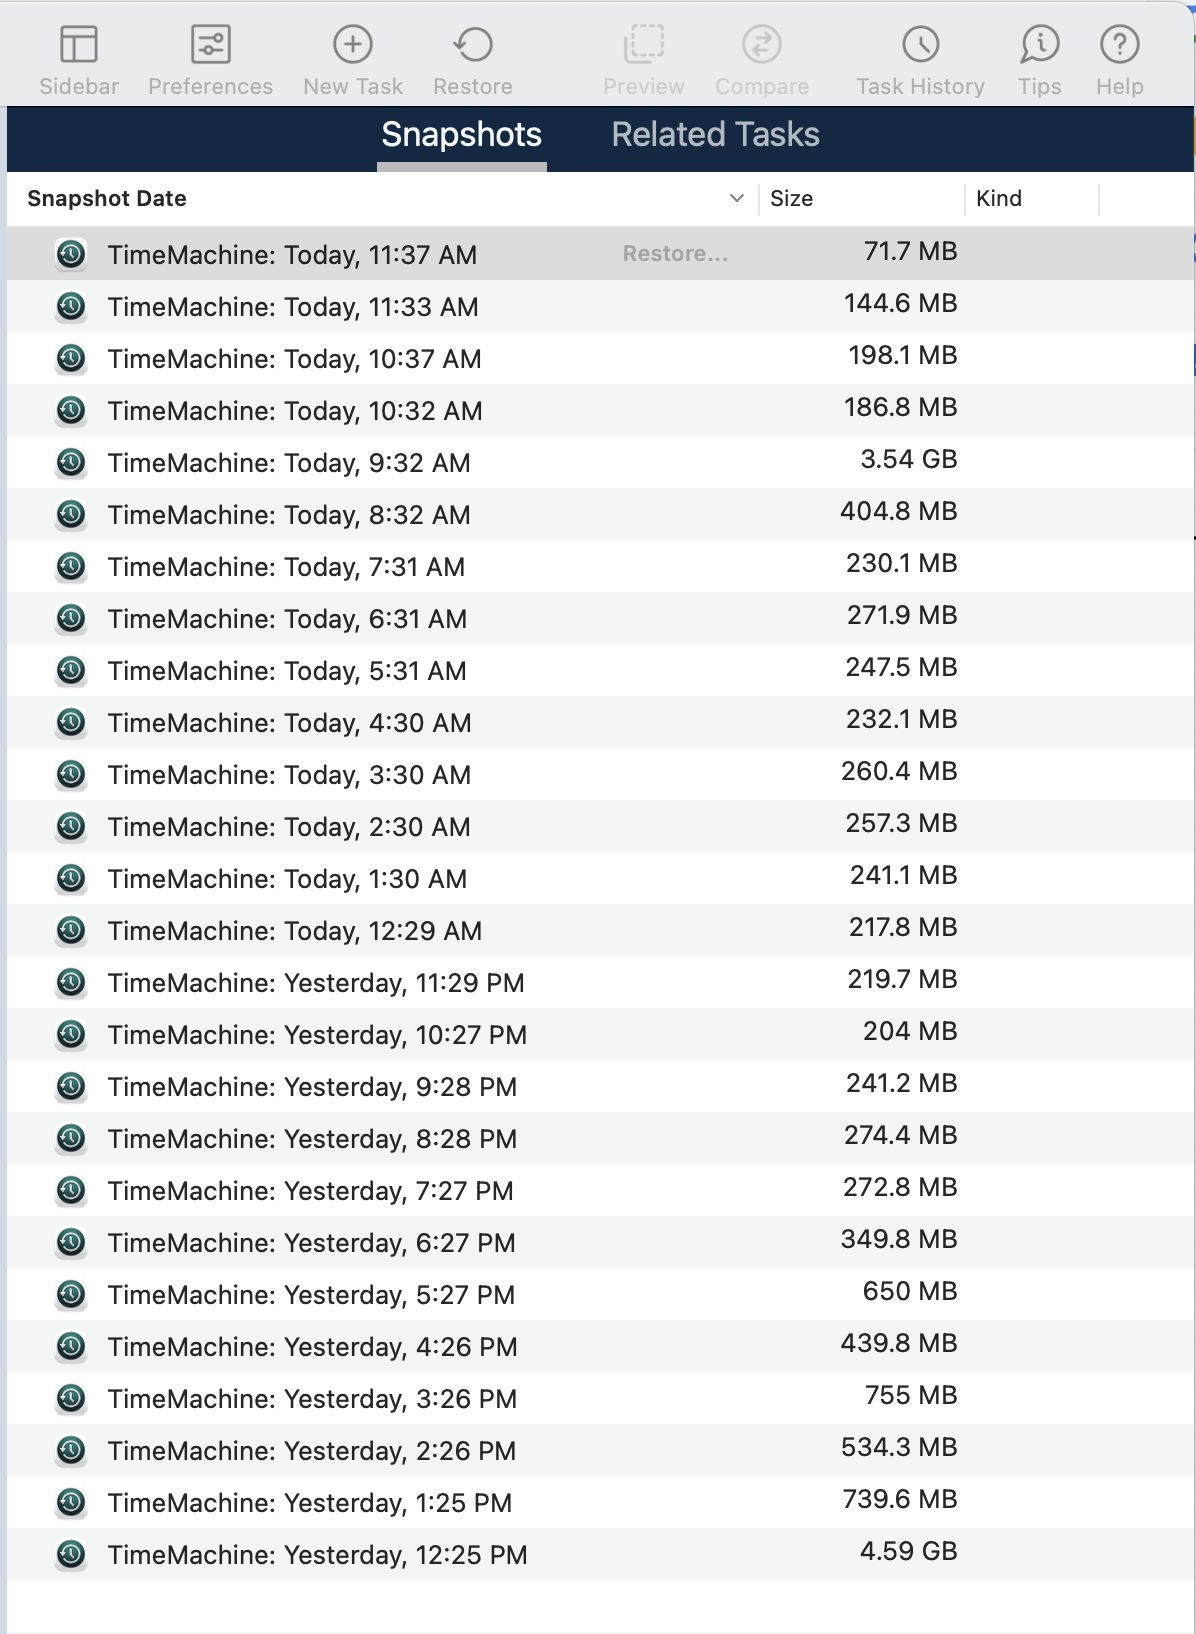Screen dimensions: 1196x1634
Task: Click Time Machine icon for Today 2:30 AM
Action: coord(71,826)
